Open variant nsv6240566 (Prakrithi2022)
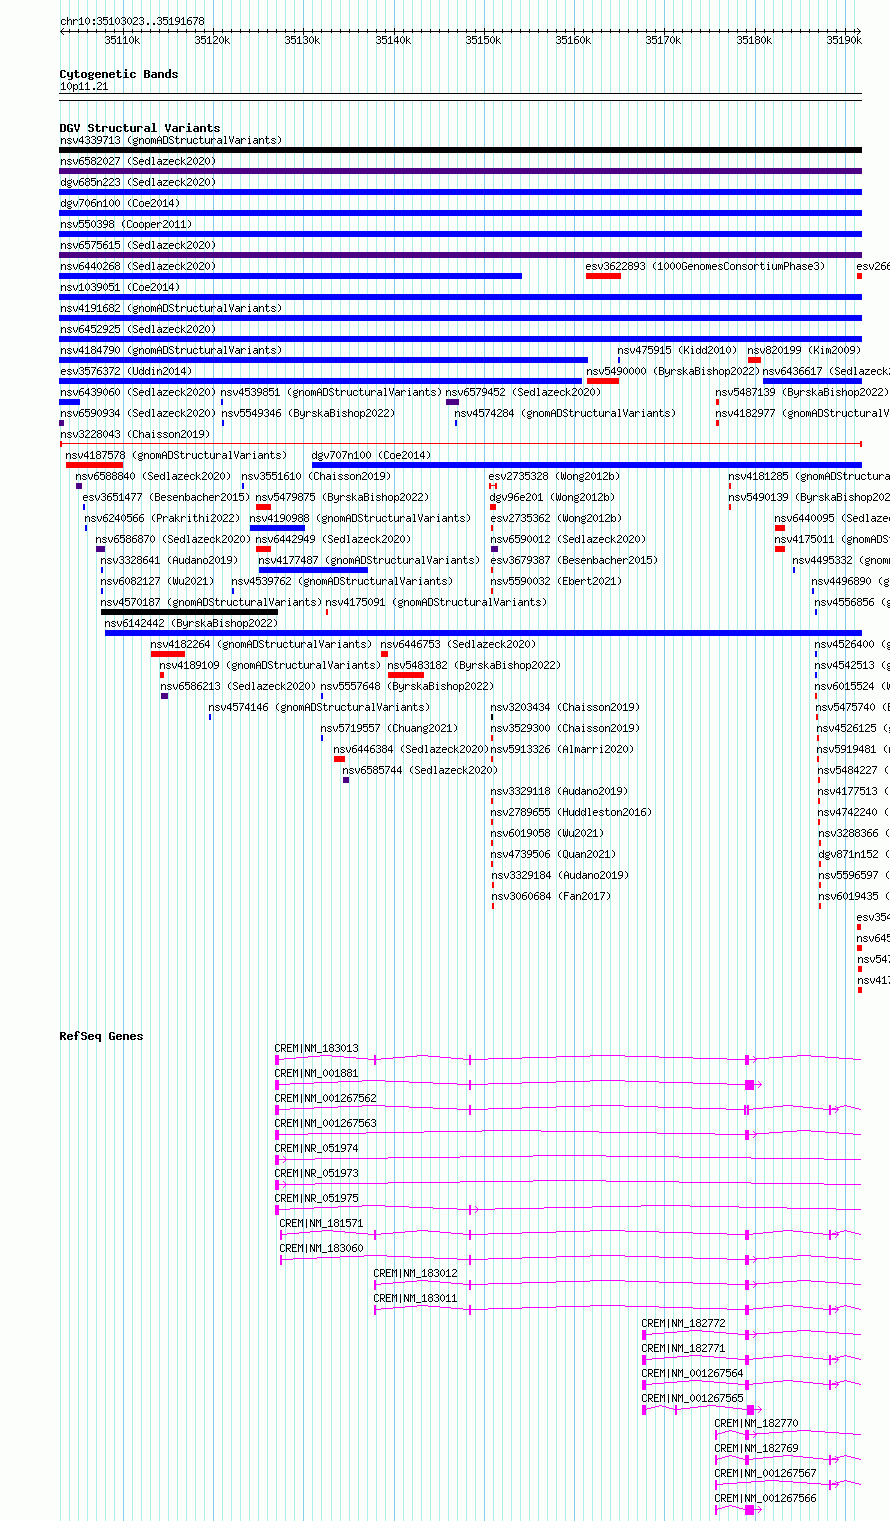Viewport: 890px width, 1521px height. tap(163, 518)
